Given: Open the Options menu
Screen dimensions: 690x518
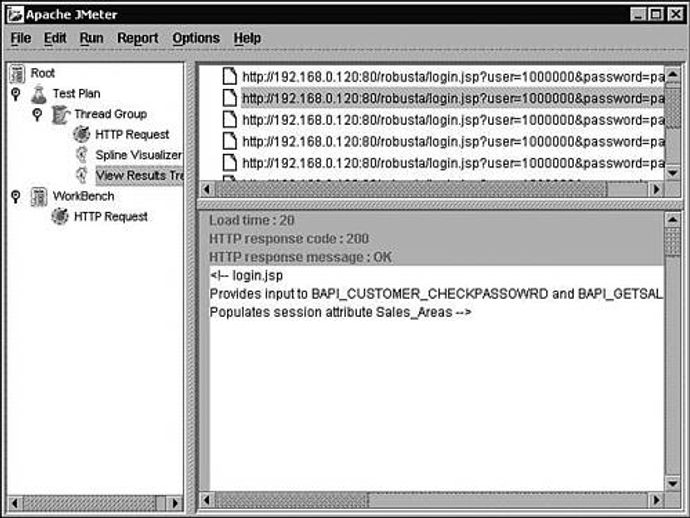Looking at the screenshot, I should tap(196, 38).
